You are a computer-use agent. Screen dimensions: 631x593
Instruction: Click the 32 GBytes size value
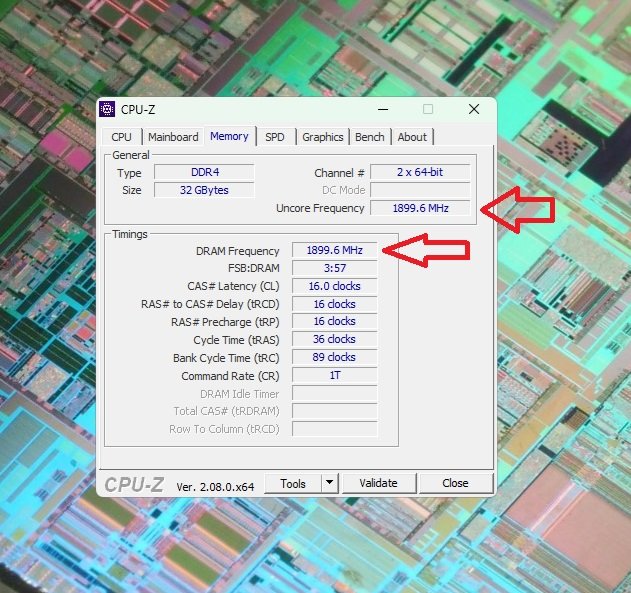coord(204,190)
